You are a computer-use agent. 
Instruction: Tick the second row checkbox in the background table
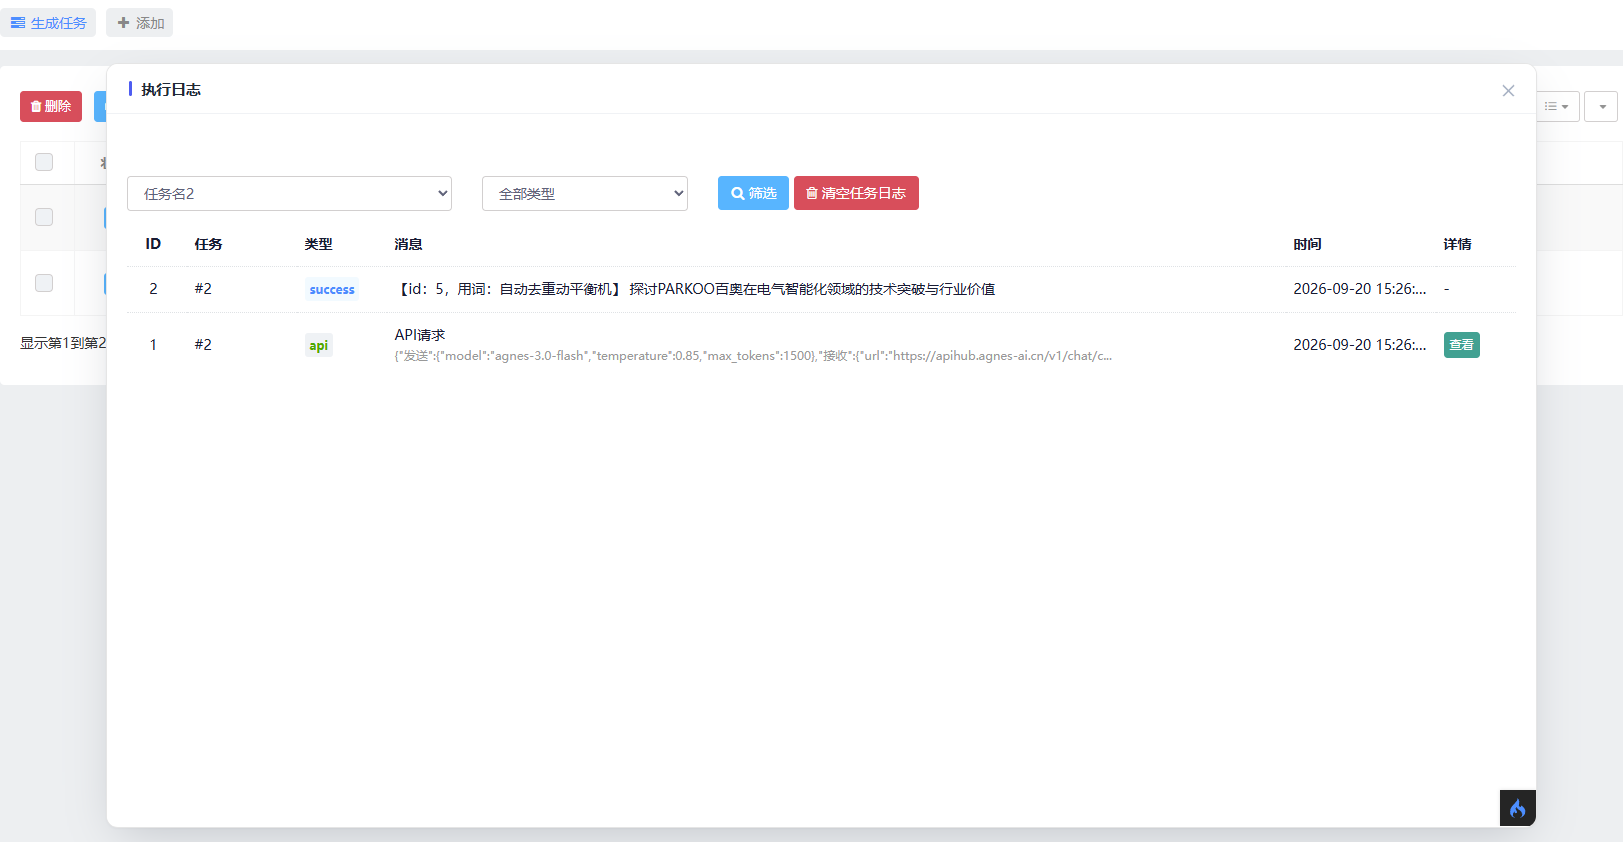pos(44,283)
